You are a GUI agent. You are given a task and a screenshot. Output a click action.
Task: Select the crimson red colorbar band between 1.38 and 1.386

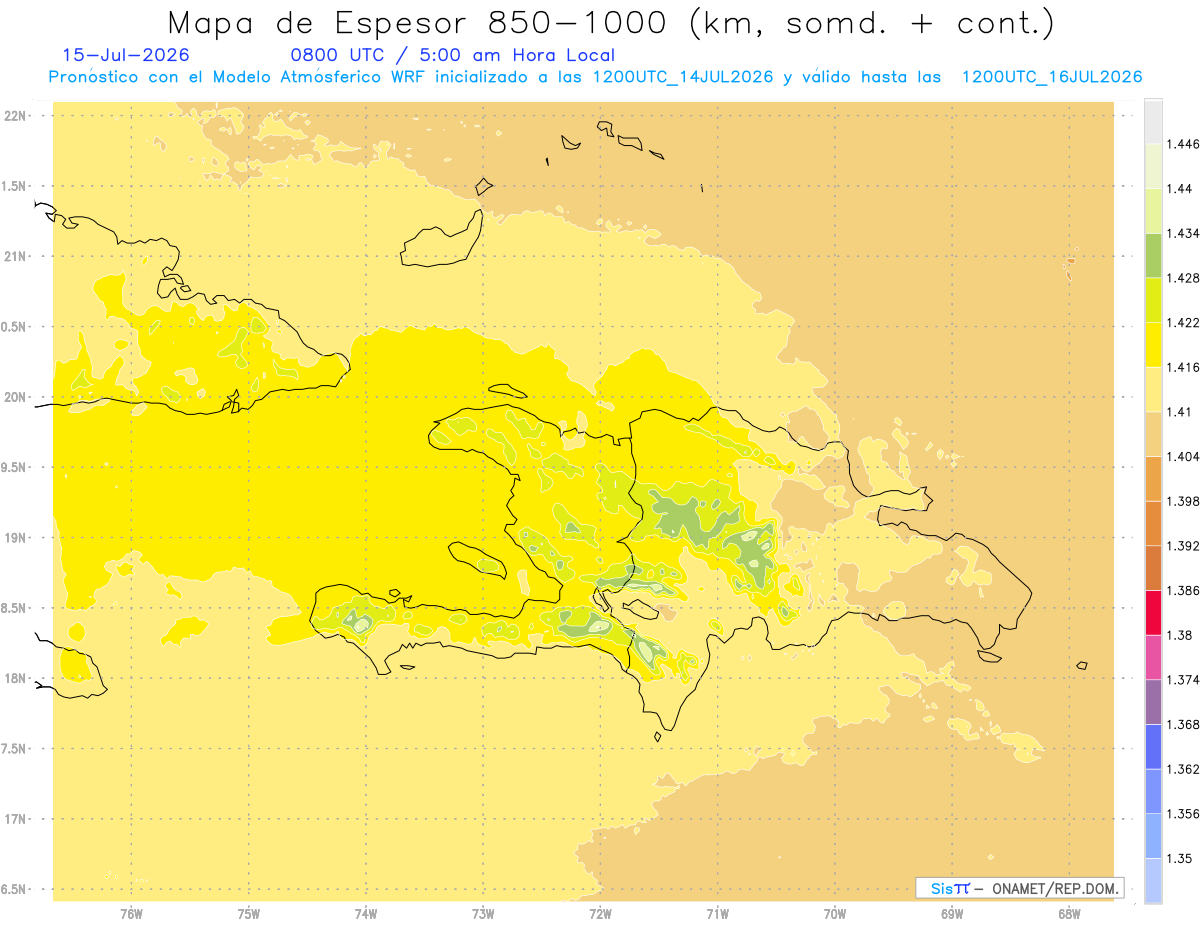(x=1153, y=612)
